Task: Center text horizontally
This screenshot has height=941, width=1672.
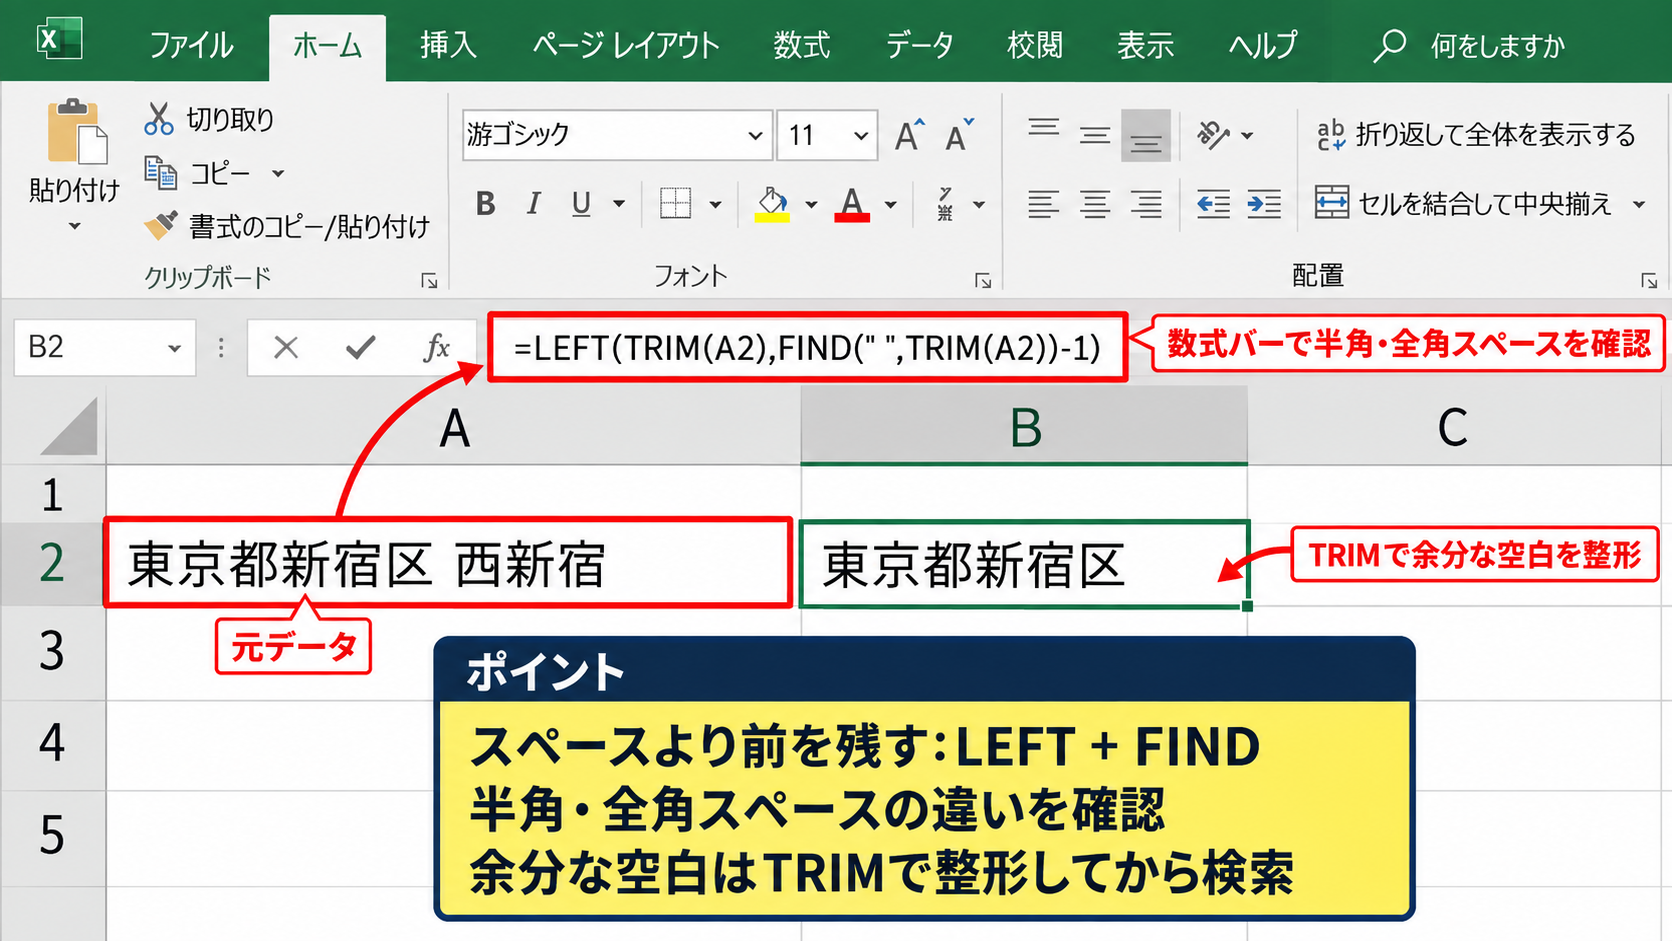Action: [x=1095, y=204]
